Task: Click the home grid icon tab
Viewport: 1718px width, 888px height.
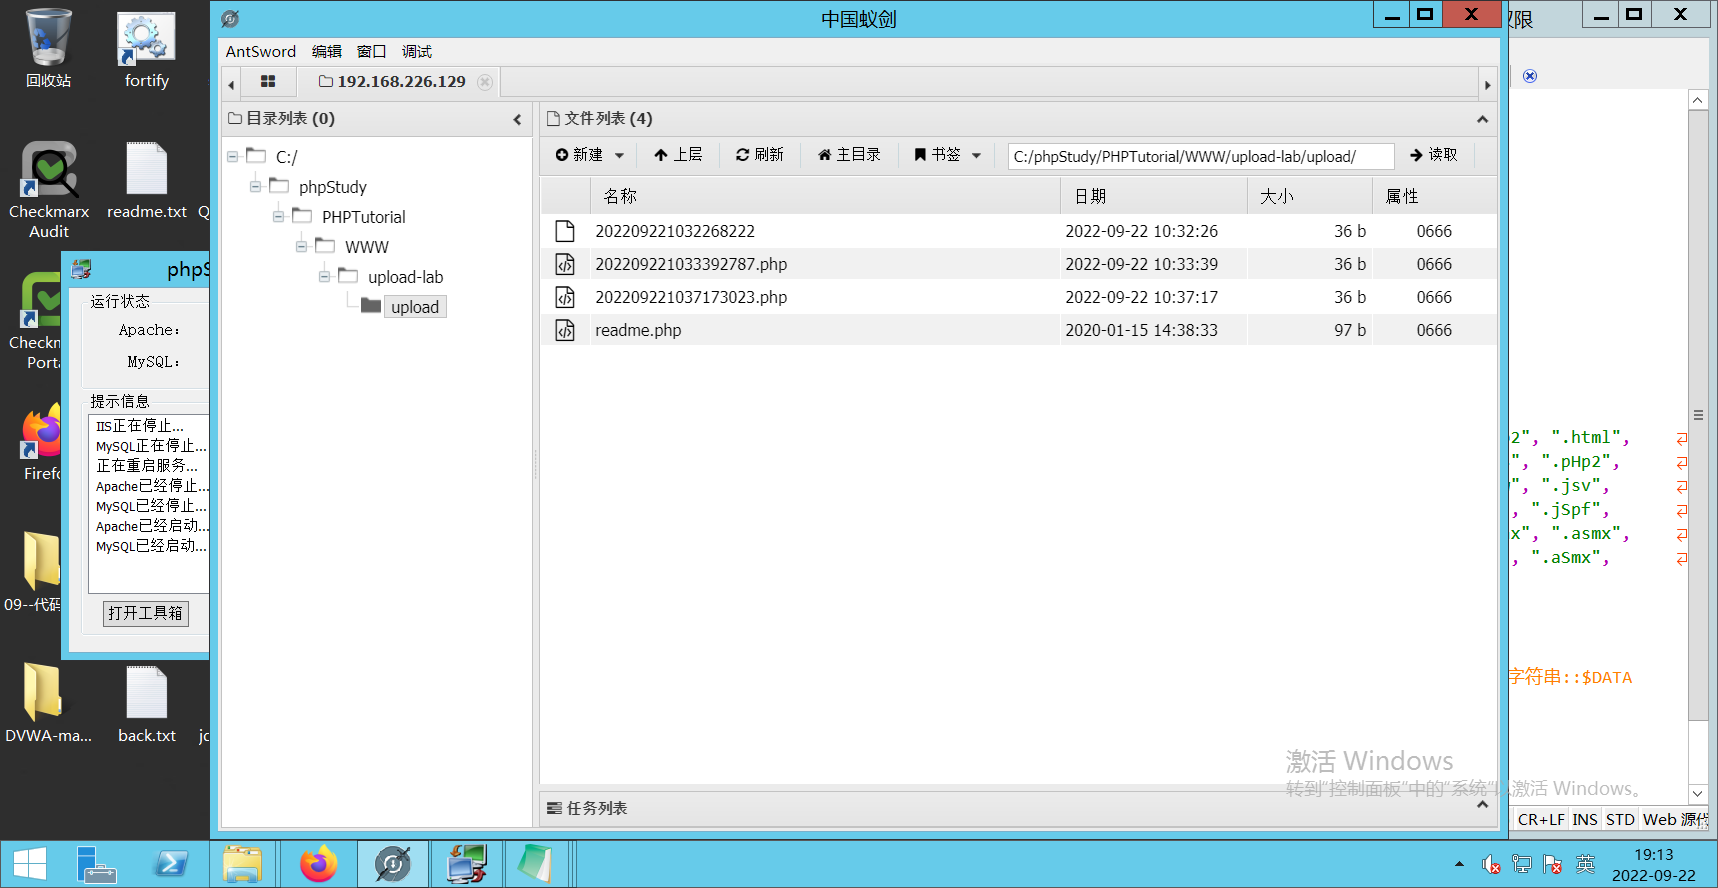Action: (x=267, y=82)
